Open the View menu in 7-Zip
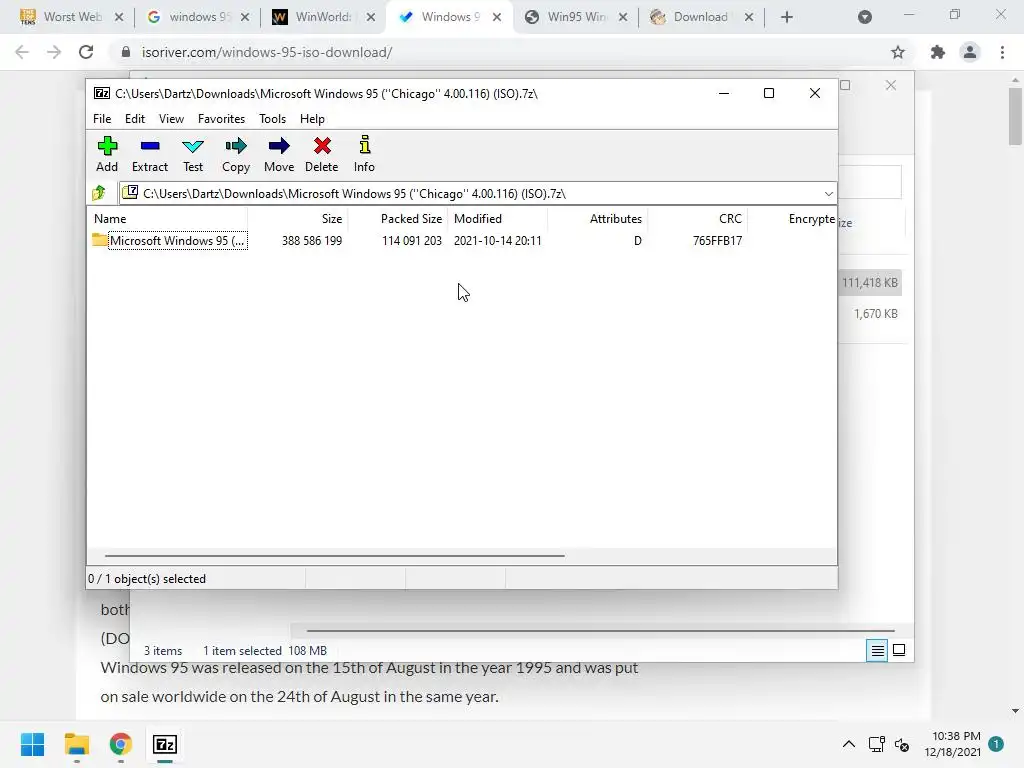Viewport: 1024px width, 768px height. click(x=171, y=119)
